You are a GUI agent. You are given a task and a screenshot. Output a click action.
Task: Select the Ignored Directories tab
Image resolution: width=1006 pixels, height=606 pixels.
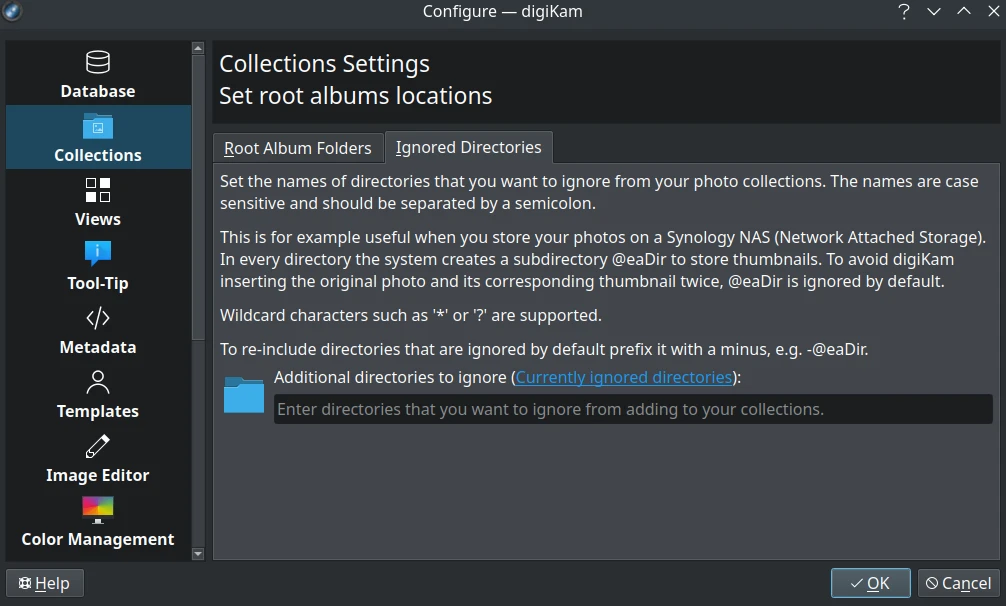pyautogui.click(x=469, y=147)
